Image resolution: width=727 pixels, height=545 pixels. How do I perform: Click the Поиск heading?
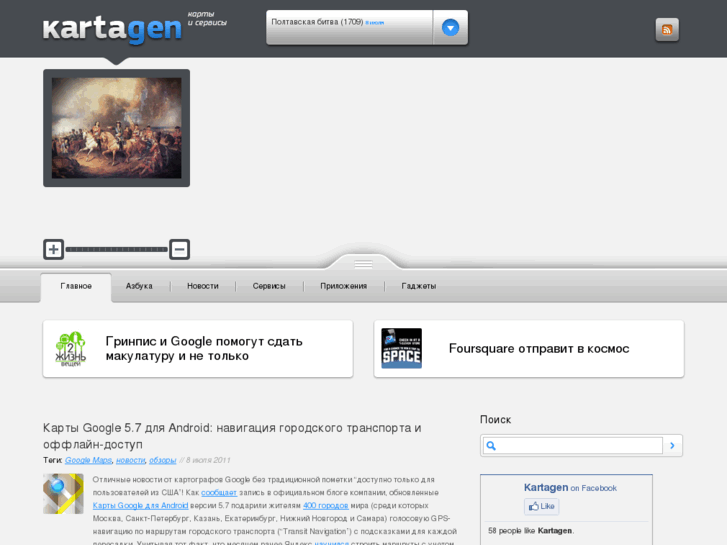point(495,420)
